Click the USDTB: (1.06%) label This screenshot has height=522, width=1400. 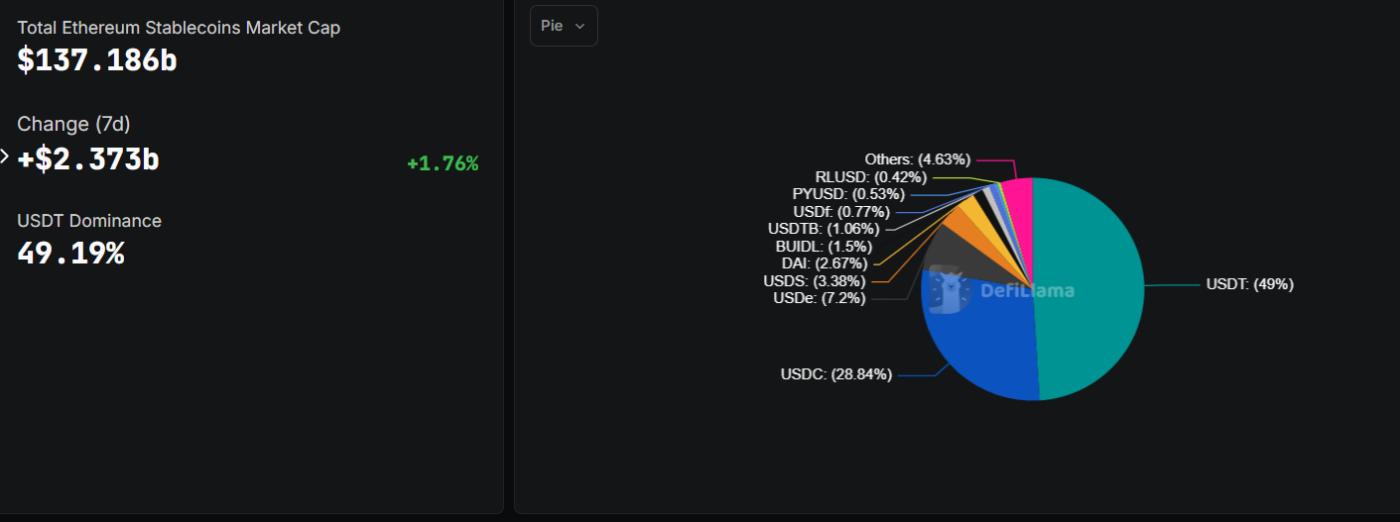click(823, 228)
